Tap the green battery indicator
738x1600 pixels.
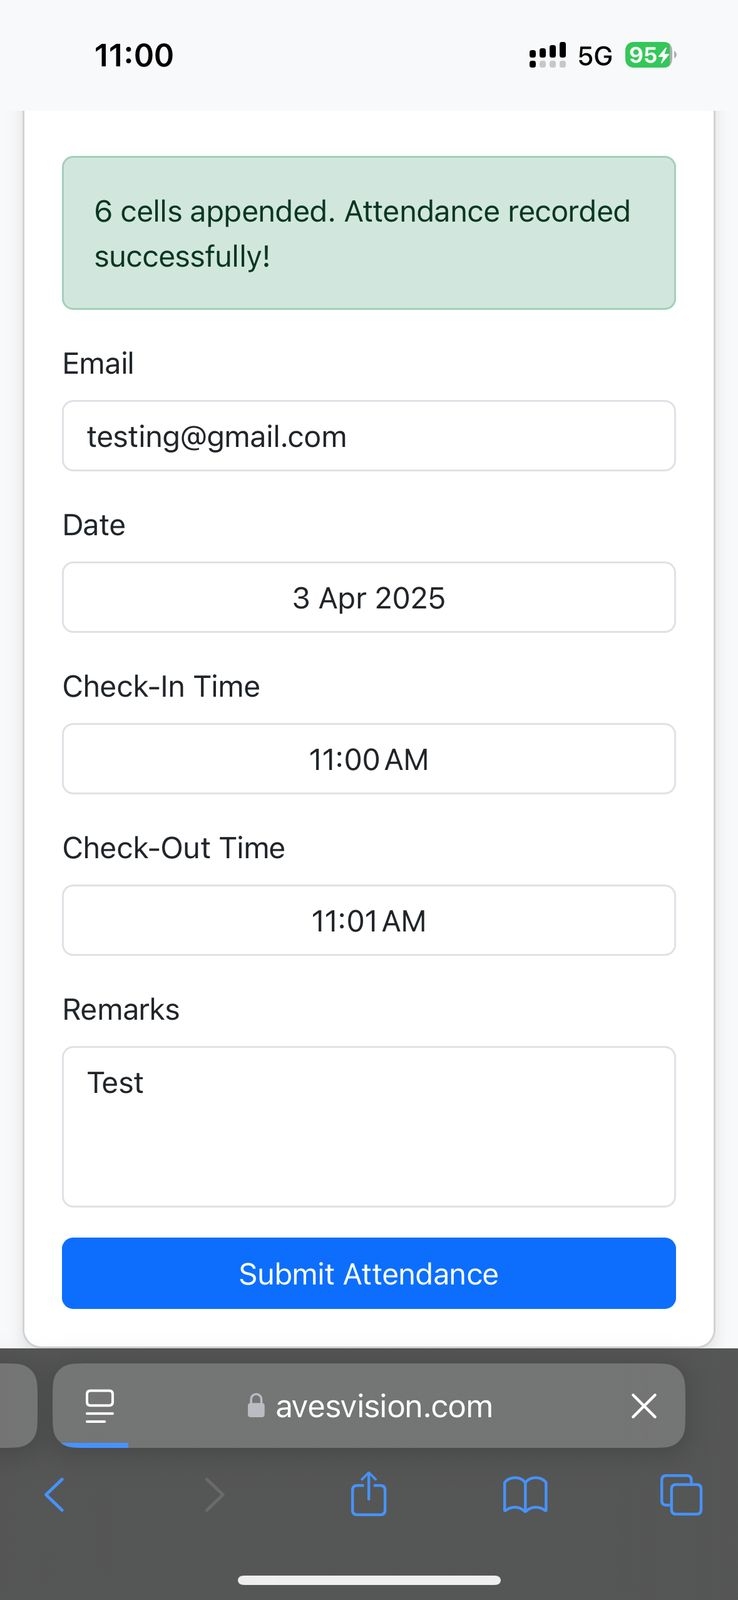649,55
